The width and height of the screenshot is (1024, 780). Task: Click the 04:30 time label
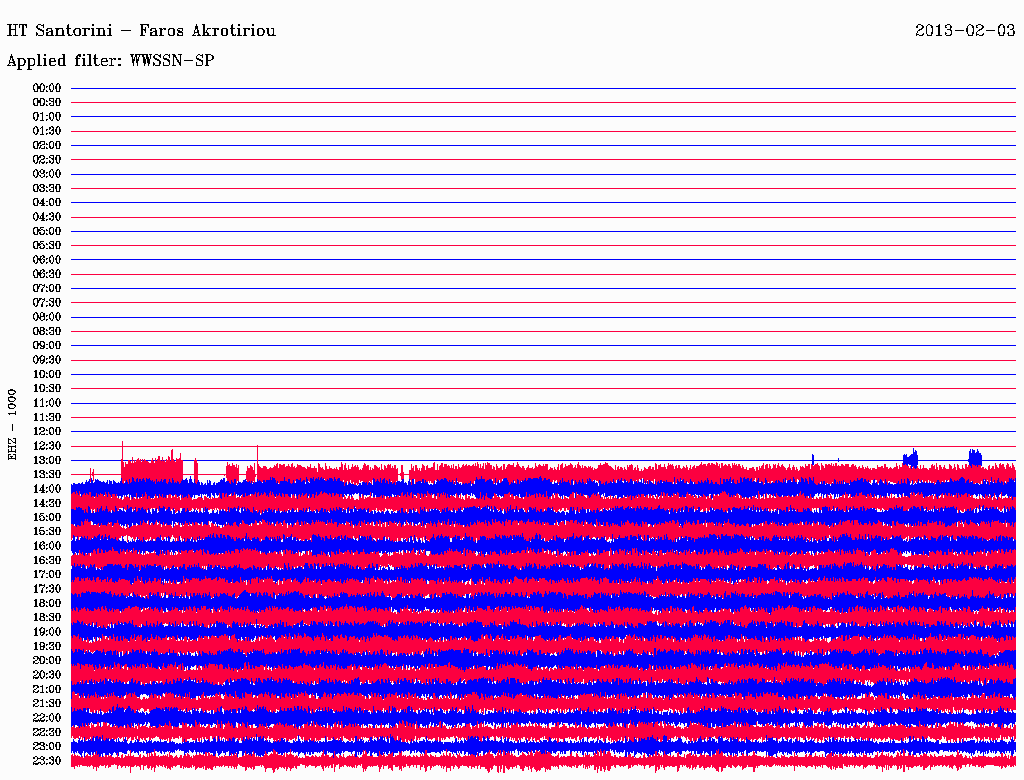(x=47, y=217)
